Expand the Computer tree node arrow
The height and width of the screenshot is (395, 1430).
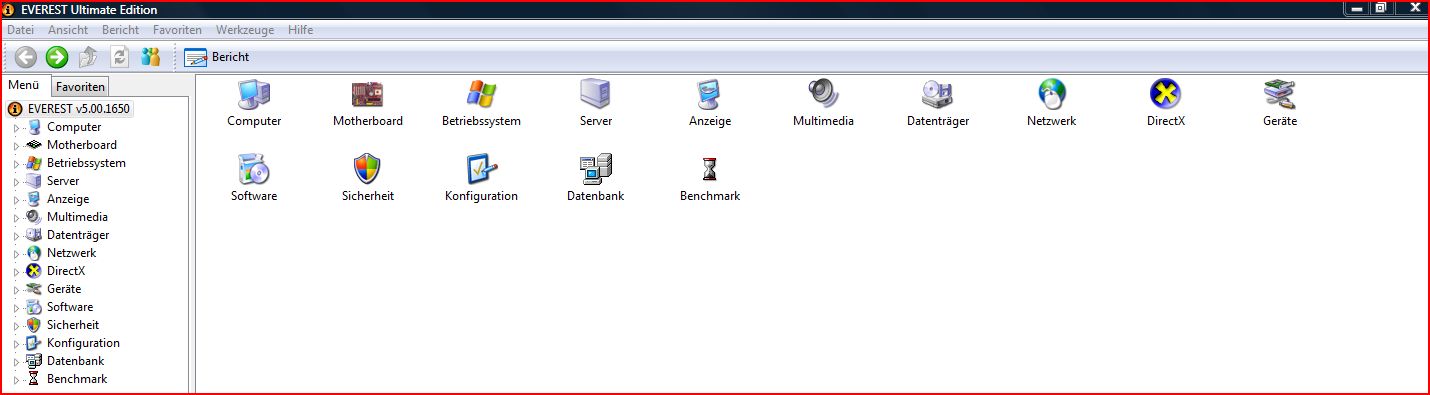click(16, 128)
